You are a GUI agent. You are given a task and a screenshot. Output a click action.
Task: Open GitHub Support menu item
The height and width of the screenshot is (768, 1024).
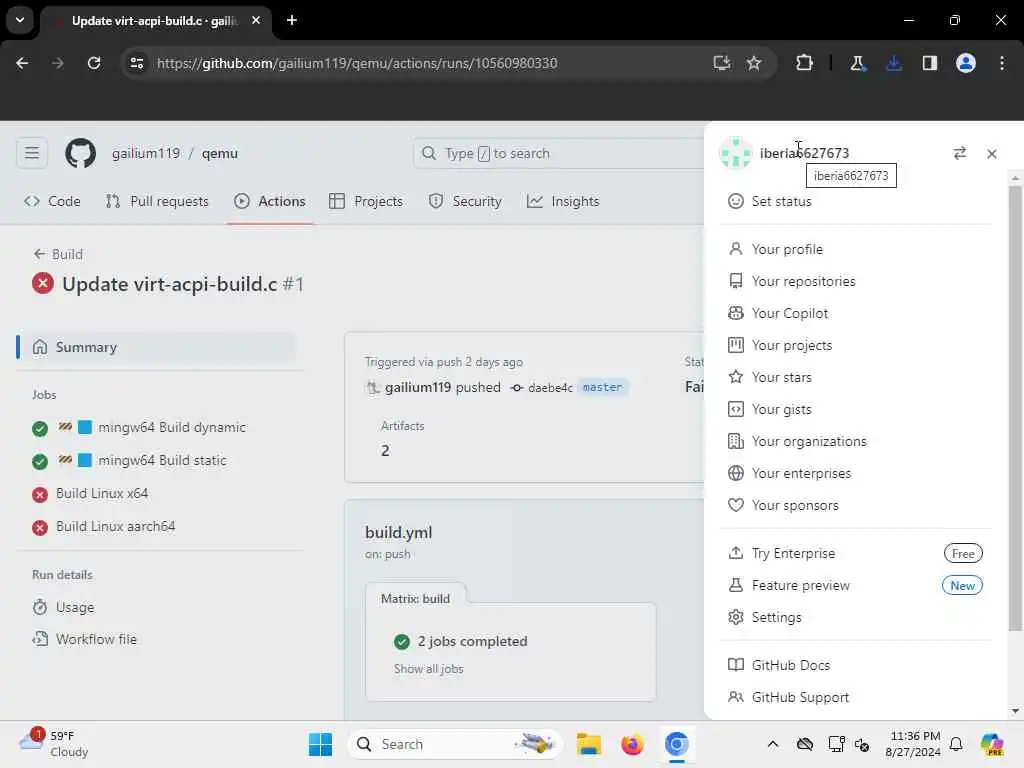(x=856, y=697)
